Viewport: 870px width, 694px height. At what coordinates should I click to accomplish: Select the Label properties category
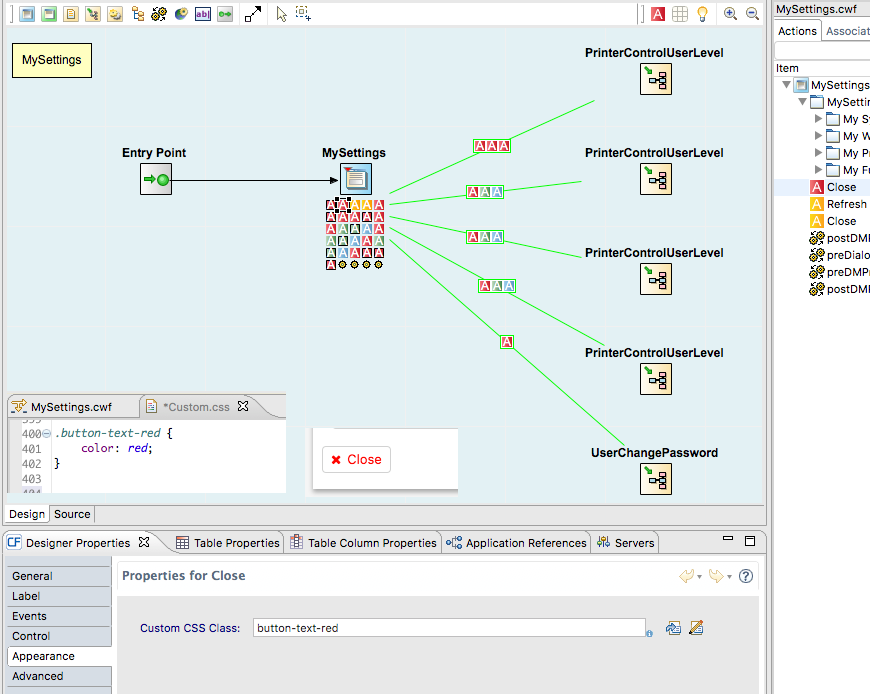click(59, 596)
